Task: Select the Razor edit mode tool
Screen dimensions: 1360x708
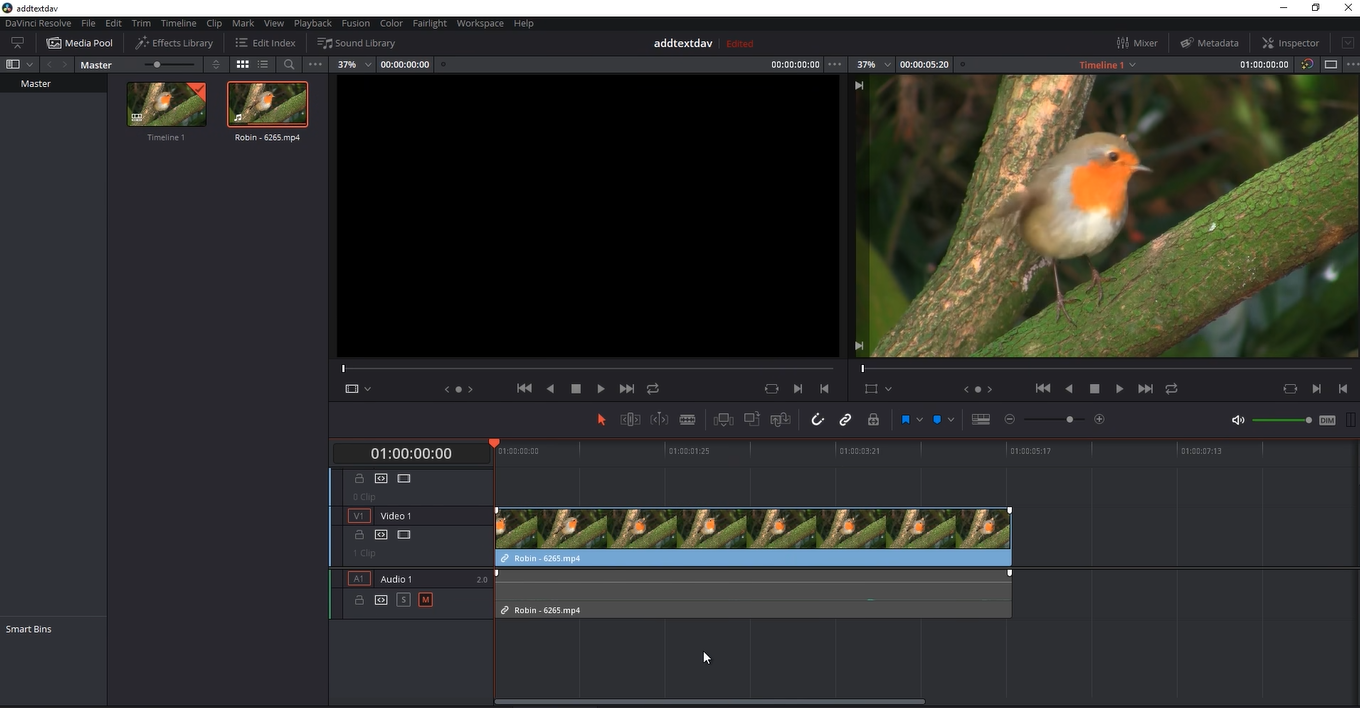Action: 687,419
